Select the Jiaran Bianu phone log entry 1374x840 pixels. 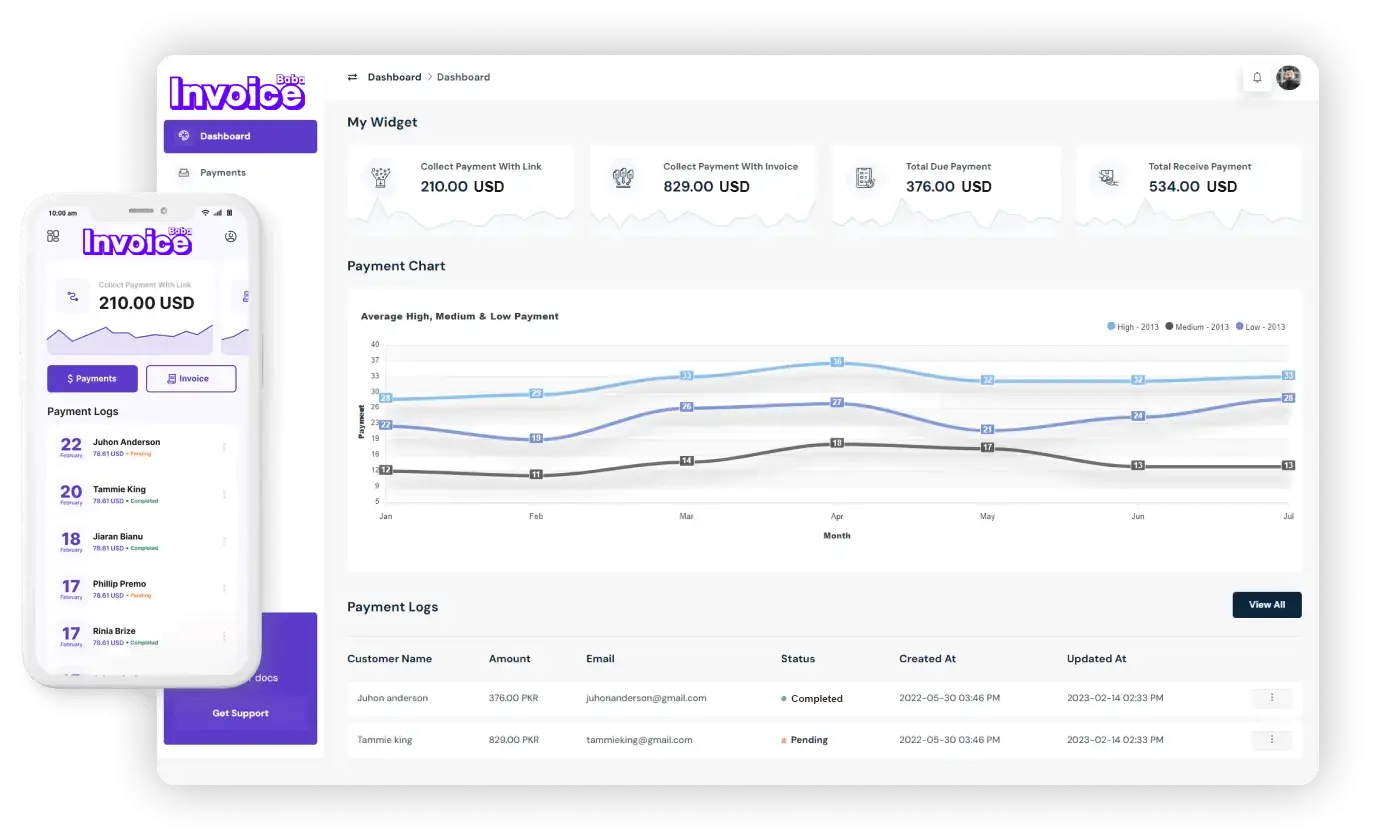click(x=142, y=542)
